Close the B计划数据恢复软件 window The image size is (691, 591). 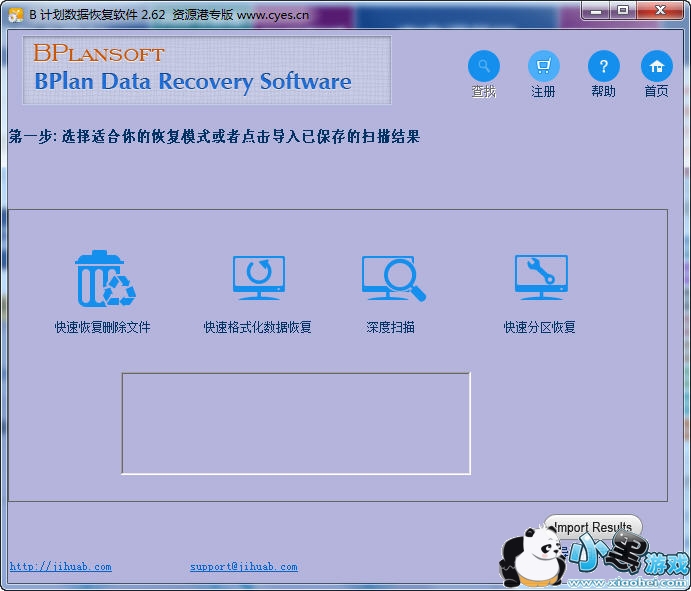pos(660,11)
